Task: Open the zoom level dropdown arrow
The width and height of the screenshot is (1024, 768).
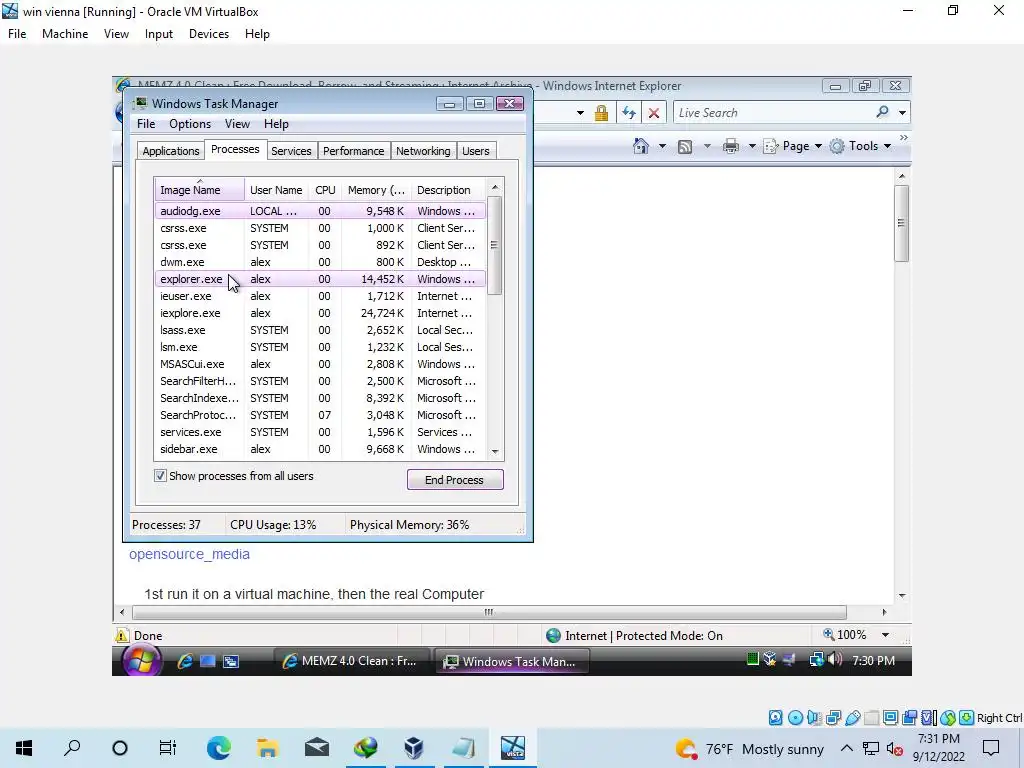Action: [885, 635]
